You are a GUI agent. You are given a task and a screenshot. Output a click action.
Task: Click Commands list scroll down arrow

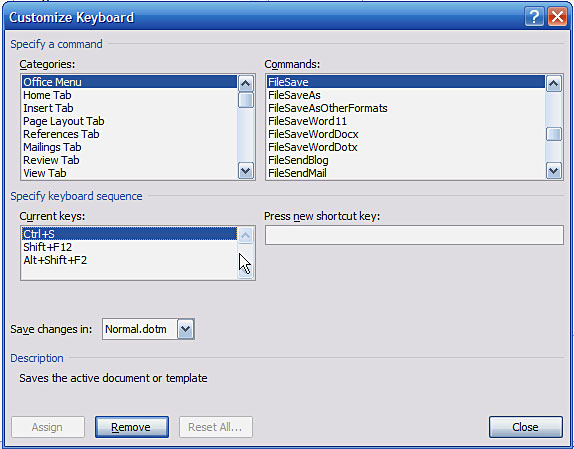pos(554,171)
